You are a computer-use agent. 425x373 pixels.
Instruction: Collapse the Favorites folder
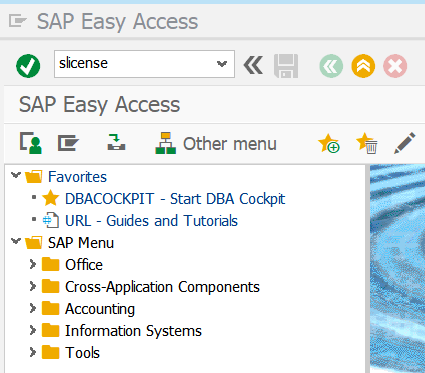[x=16, y=175]
